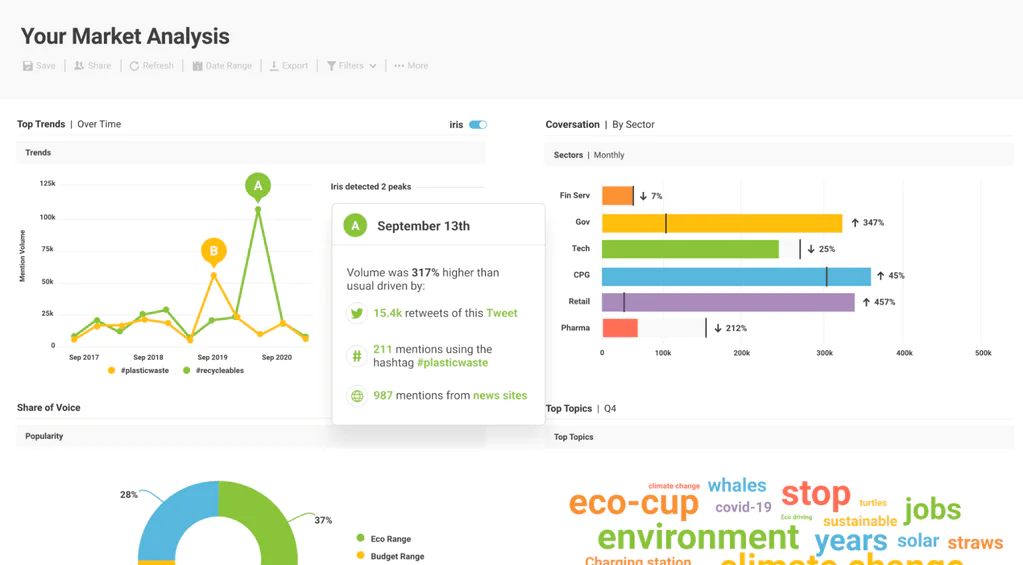Click the Refresh button label
Viewport: 1023px width, 565px height.
(x=158, y=66)
